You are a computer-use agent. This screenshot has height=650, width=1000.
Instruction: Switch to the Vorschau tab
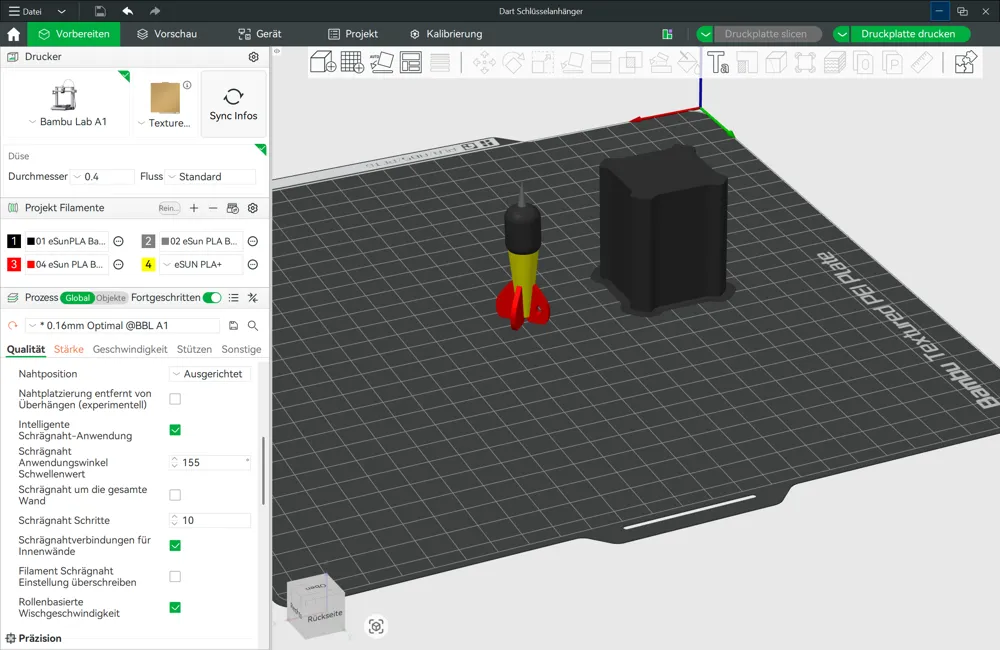click(167, 34)
